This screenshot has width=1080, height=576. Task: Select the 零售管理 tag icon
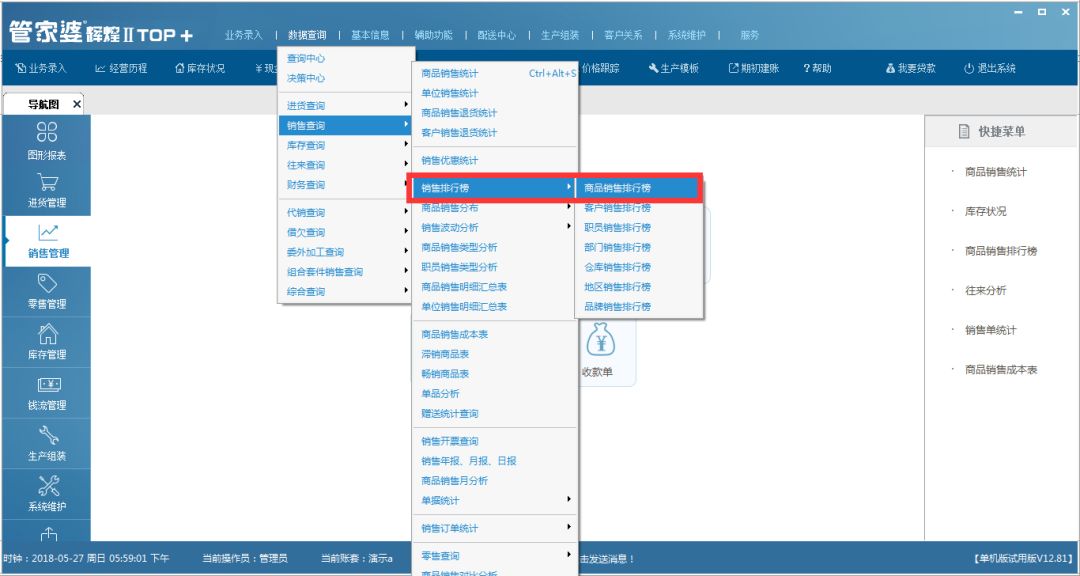point(46,289)
